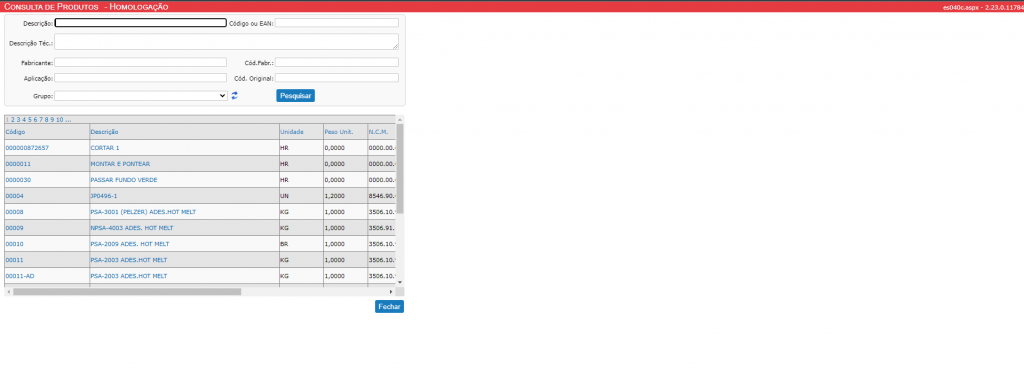The image size is (1024, 386).
Task: Open product code 000000872657
Action: click(27, 148)
